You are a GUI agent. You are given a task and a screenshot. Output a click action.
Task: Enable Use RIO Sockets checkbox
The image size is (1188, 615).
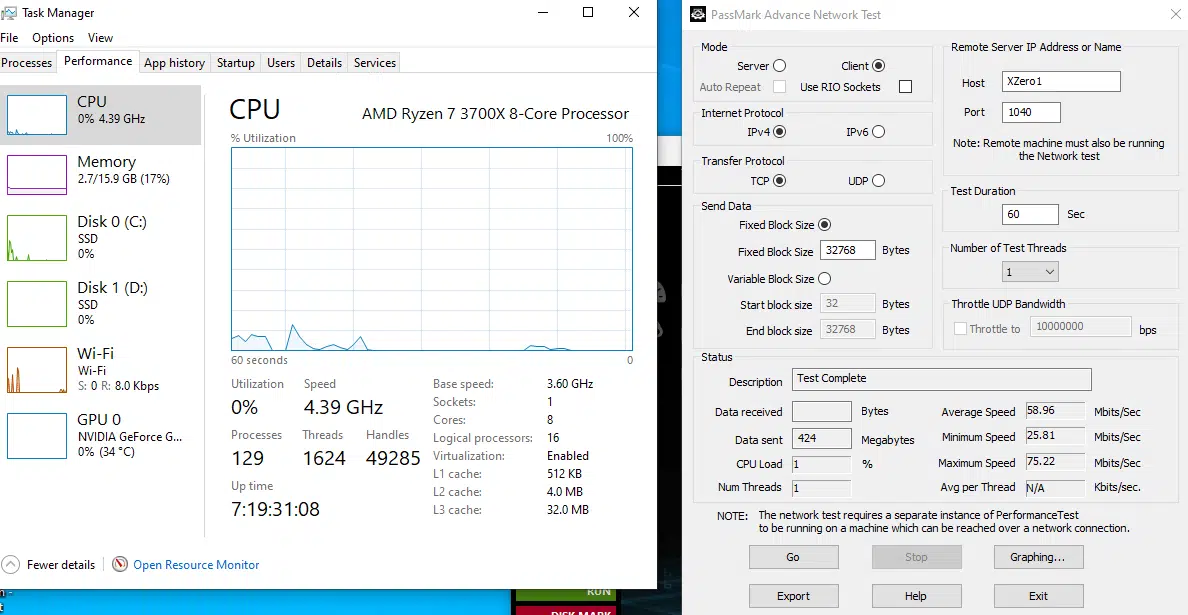(905, 87)
